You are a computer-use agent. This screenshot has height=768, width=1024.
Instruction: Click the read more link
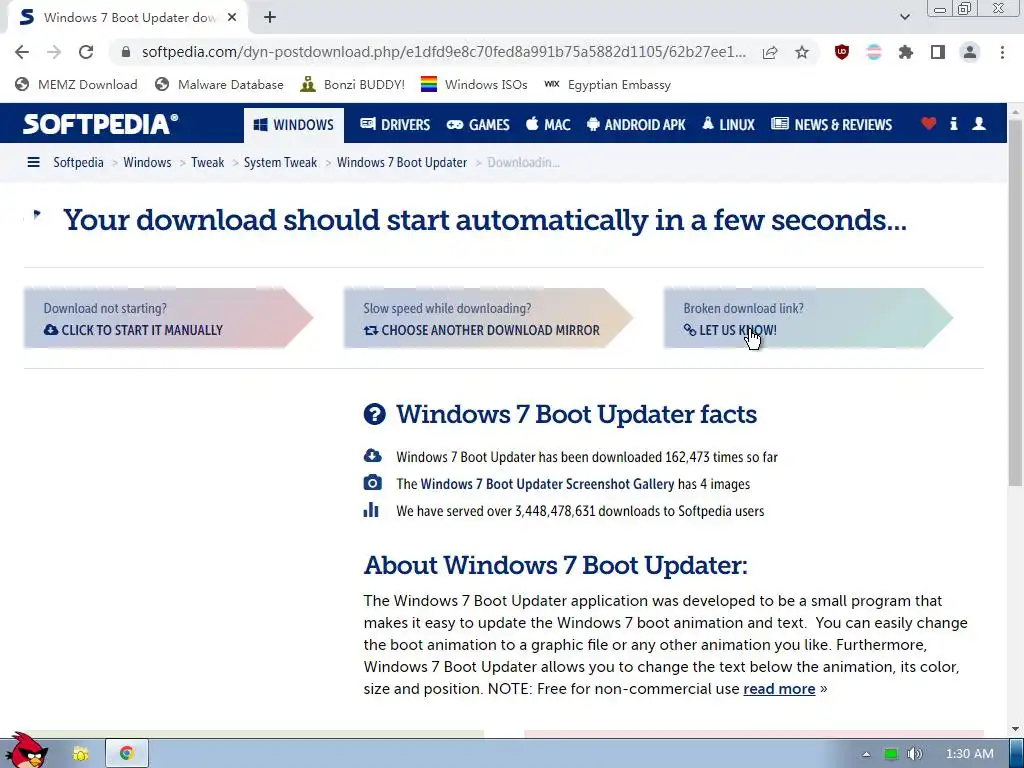[779, 689]
